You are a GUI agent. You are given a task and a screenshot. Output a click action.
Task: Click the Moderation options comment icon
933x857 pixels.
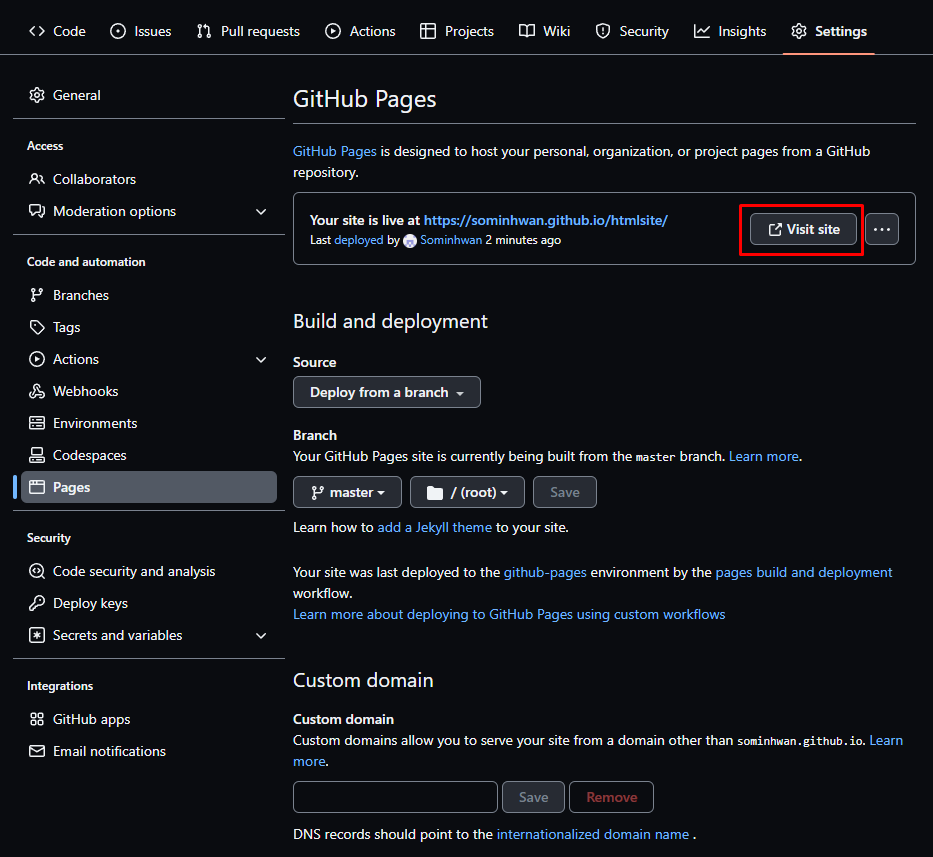pos(37,211)
